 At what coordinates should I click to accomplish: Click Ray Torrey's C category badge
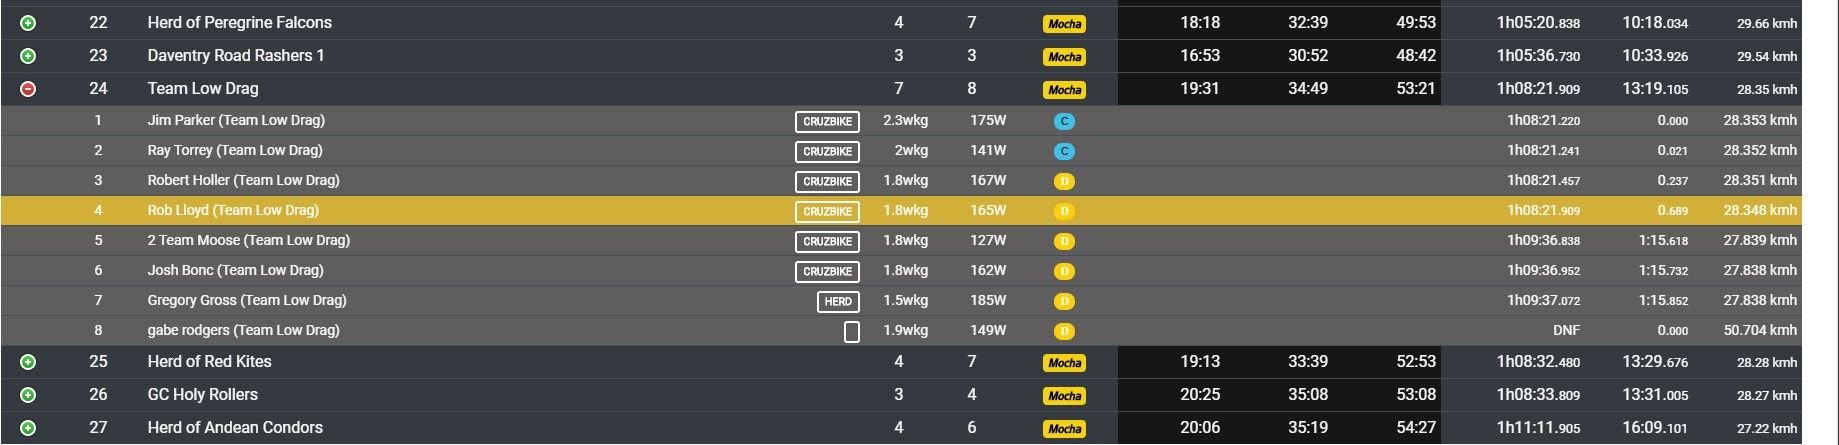point(1064,151)
